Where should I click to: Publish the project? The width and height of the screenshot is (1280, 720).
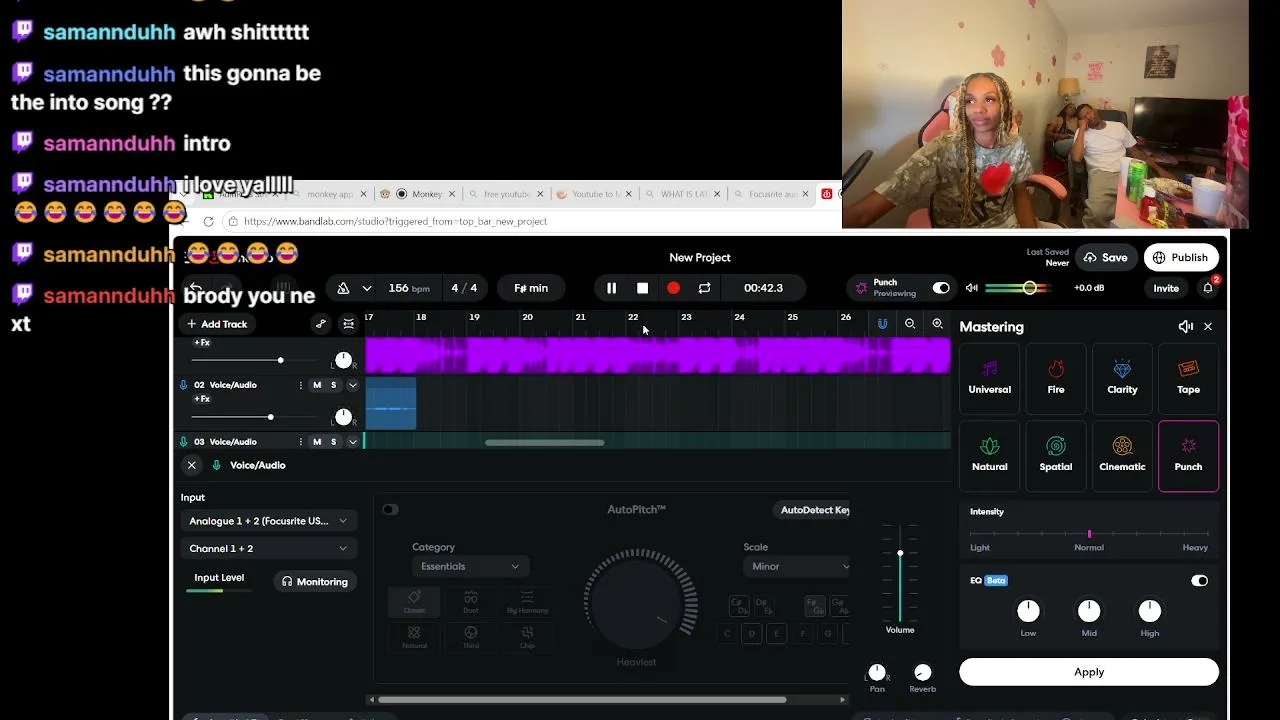[1180, 257]
